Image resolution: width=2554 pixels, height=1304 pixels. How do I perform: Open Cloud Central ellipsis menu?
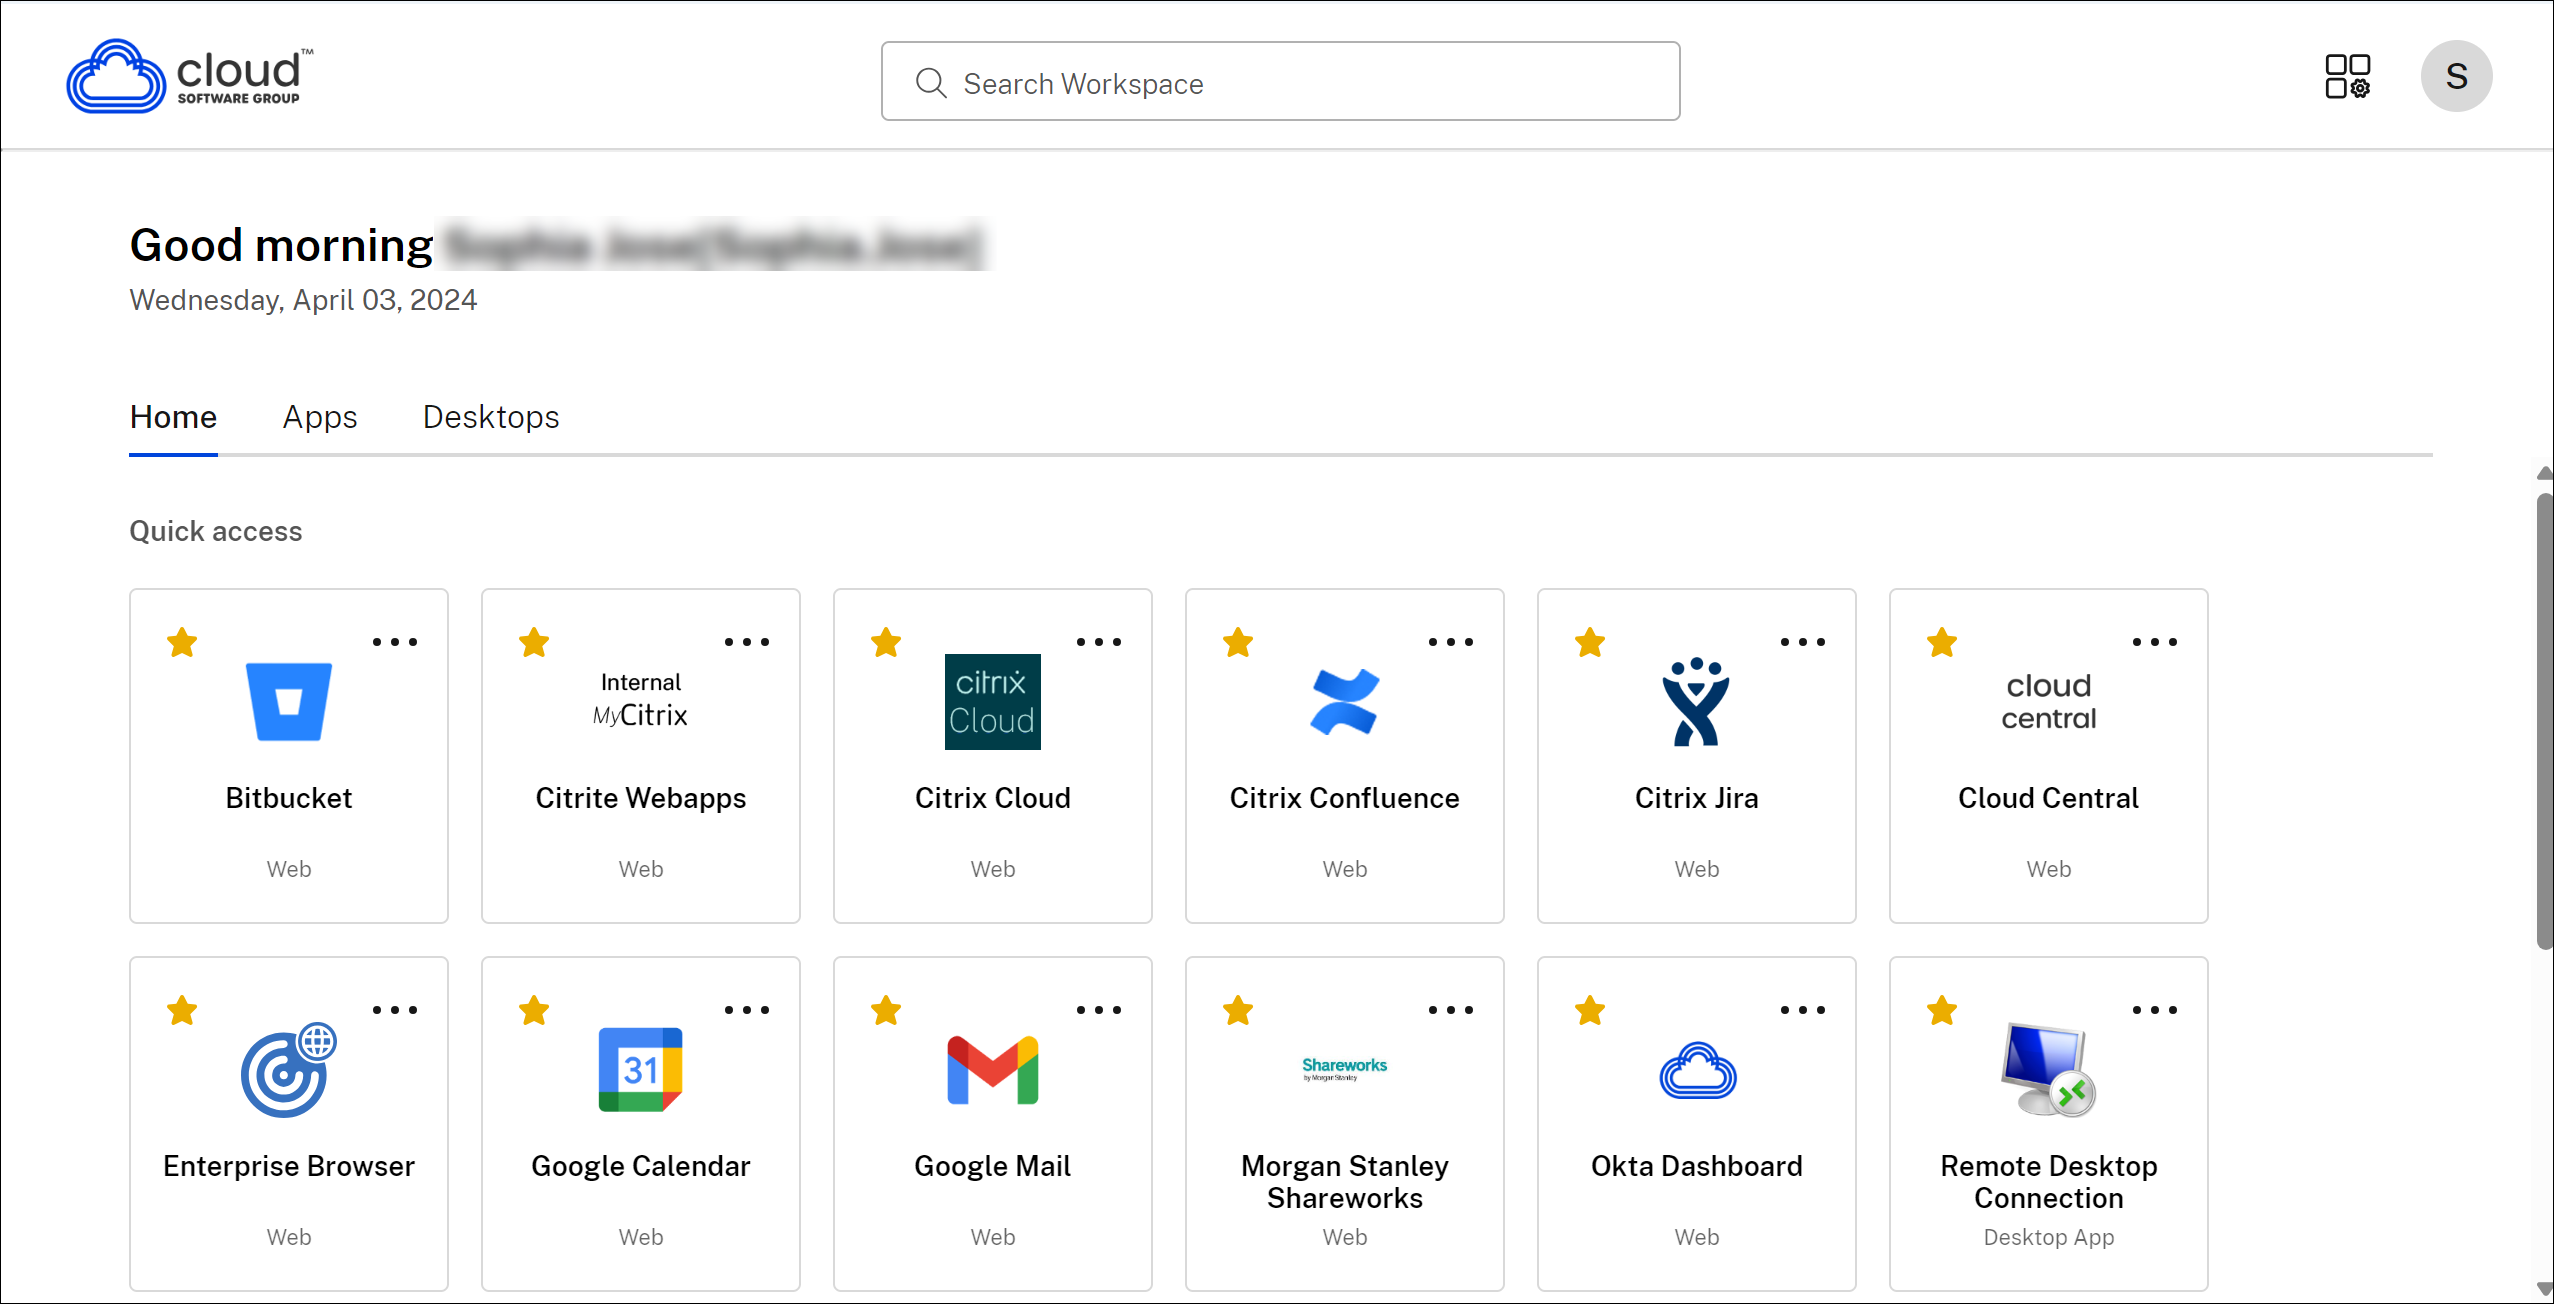[2155, 642]
